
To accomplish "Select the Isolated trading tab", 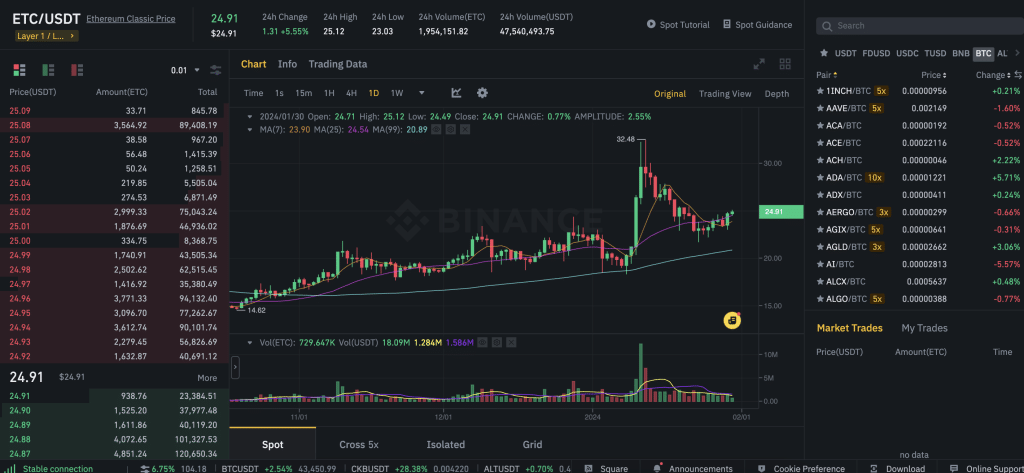I will 445,444.
